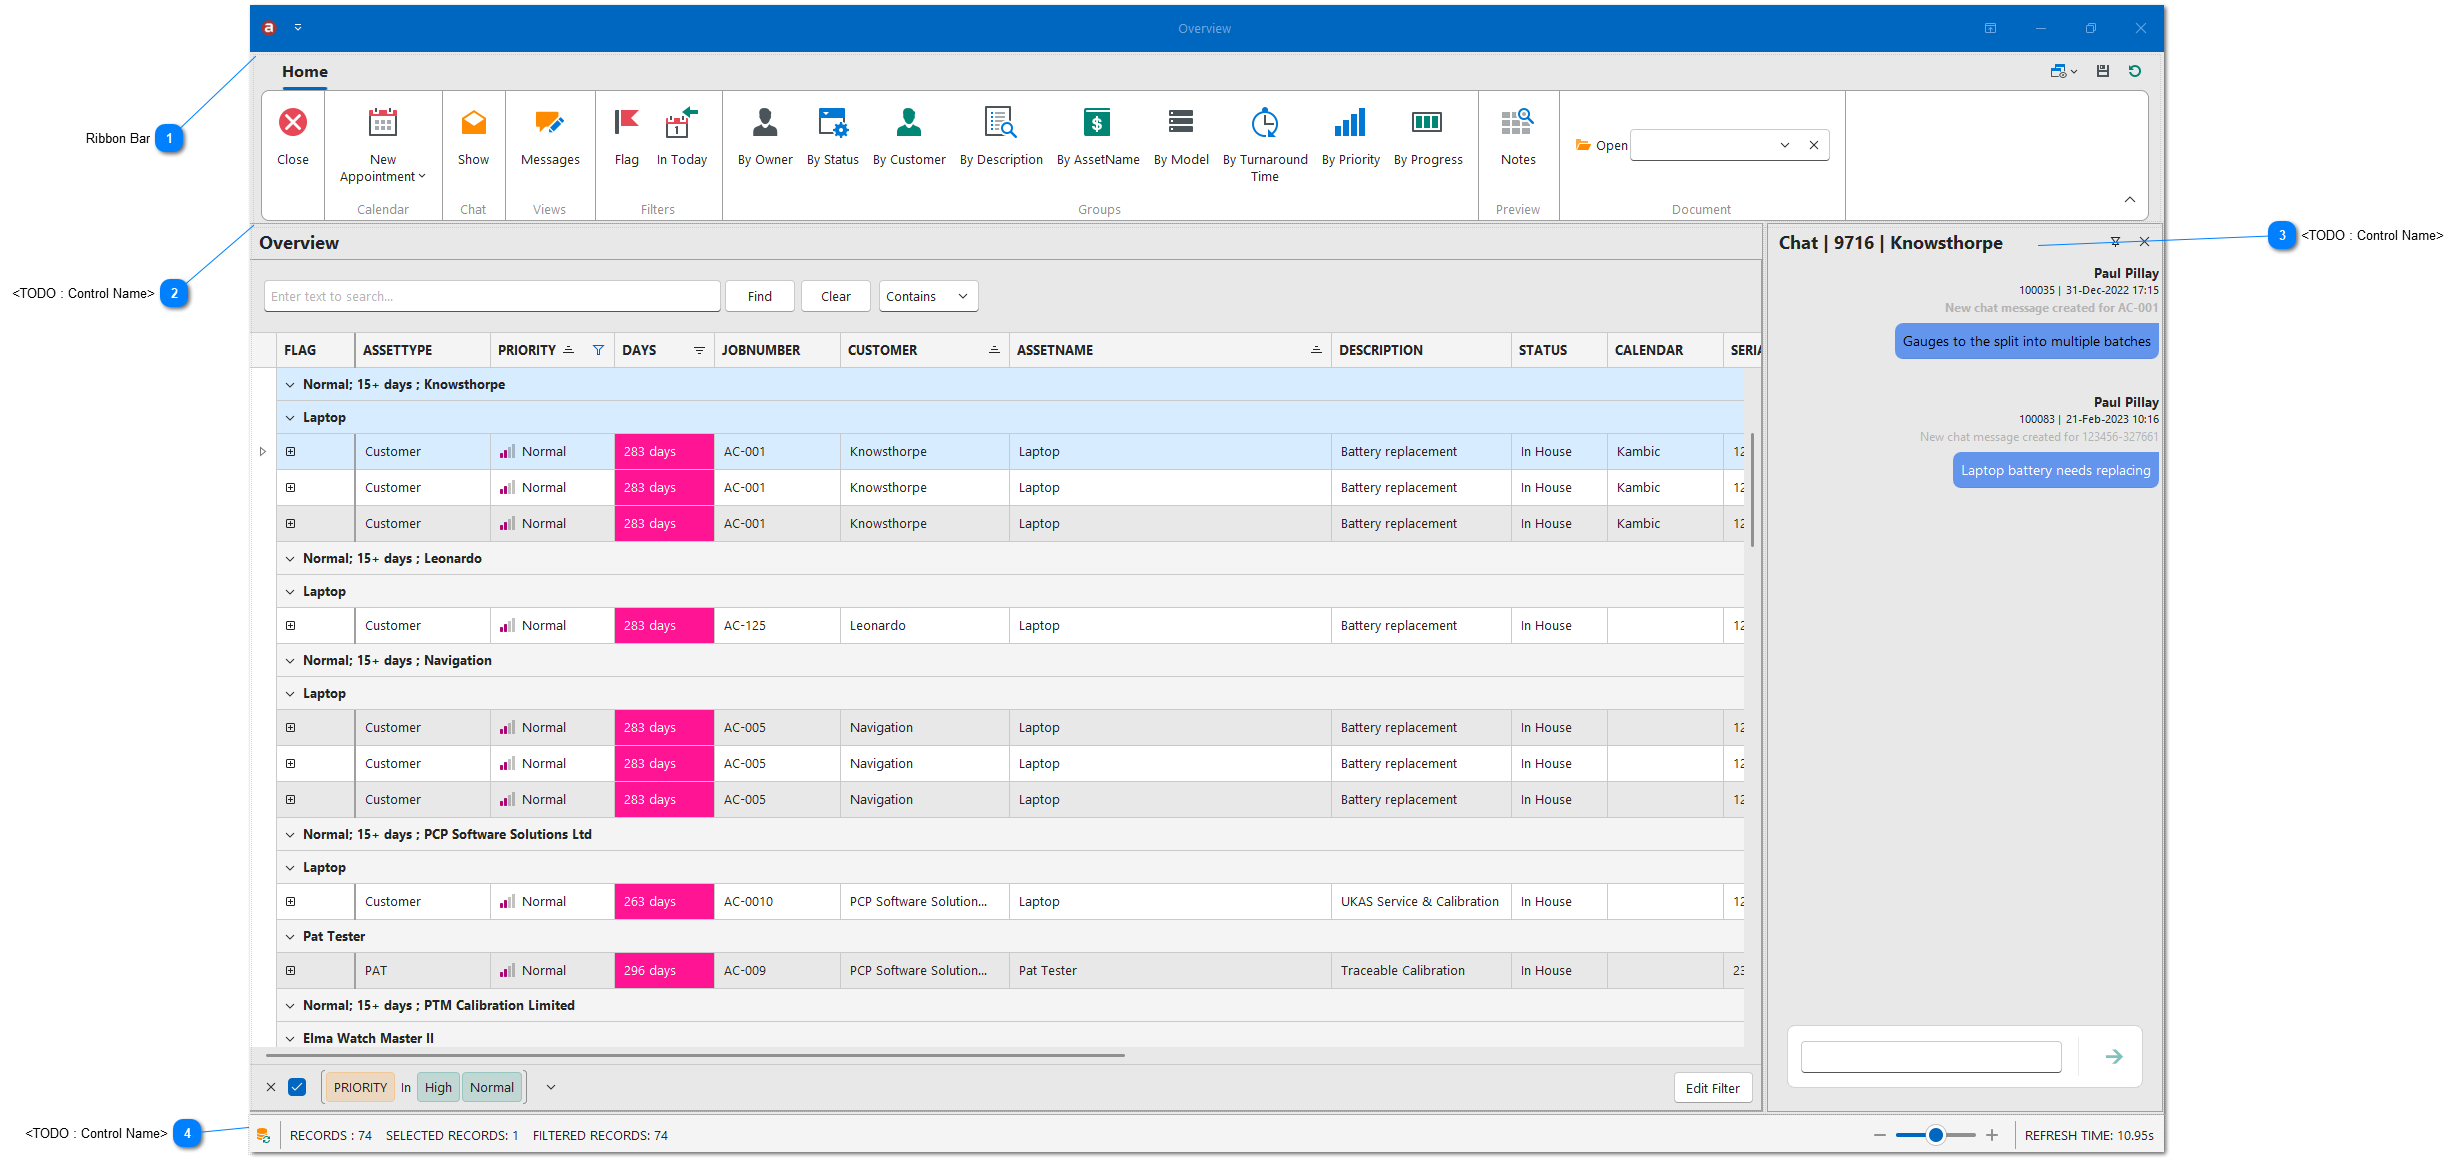Toggle the filter enabled checkbox
Viewport: 2460px width, 1166px height.
coord(297,1087)
